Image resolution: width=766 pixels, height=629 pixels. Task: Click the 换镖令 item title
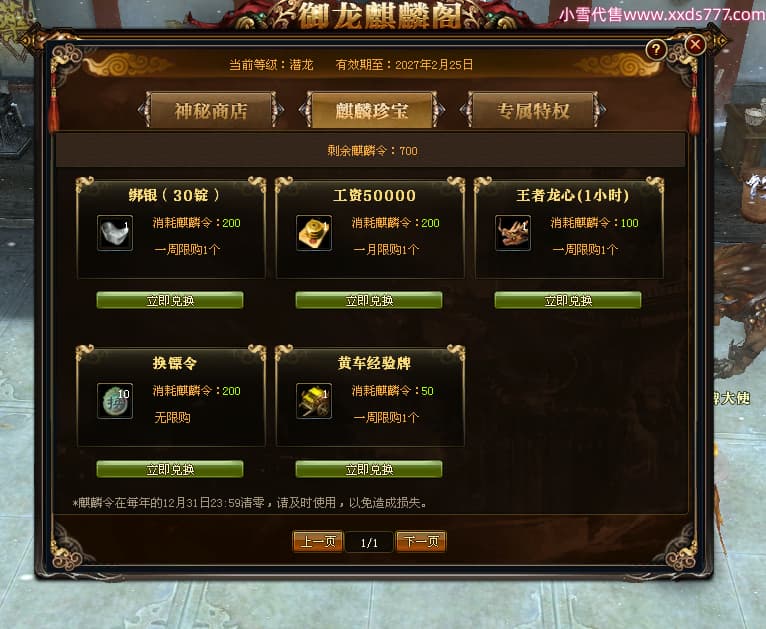coord(174,363)
